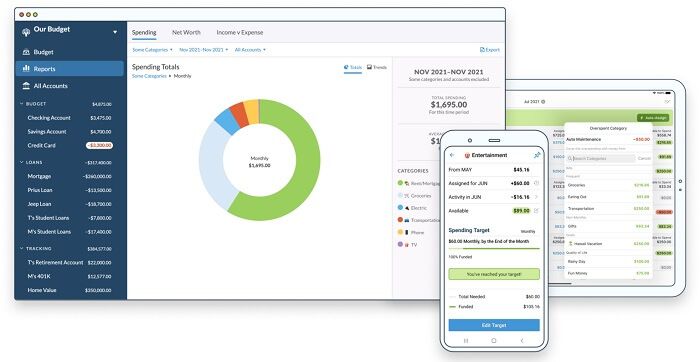Tap the Monthly selector in Spending Target
Image resolution: width=700 pixels, height=362 pixels.
[528, 231]
